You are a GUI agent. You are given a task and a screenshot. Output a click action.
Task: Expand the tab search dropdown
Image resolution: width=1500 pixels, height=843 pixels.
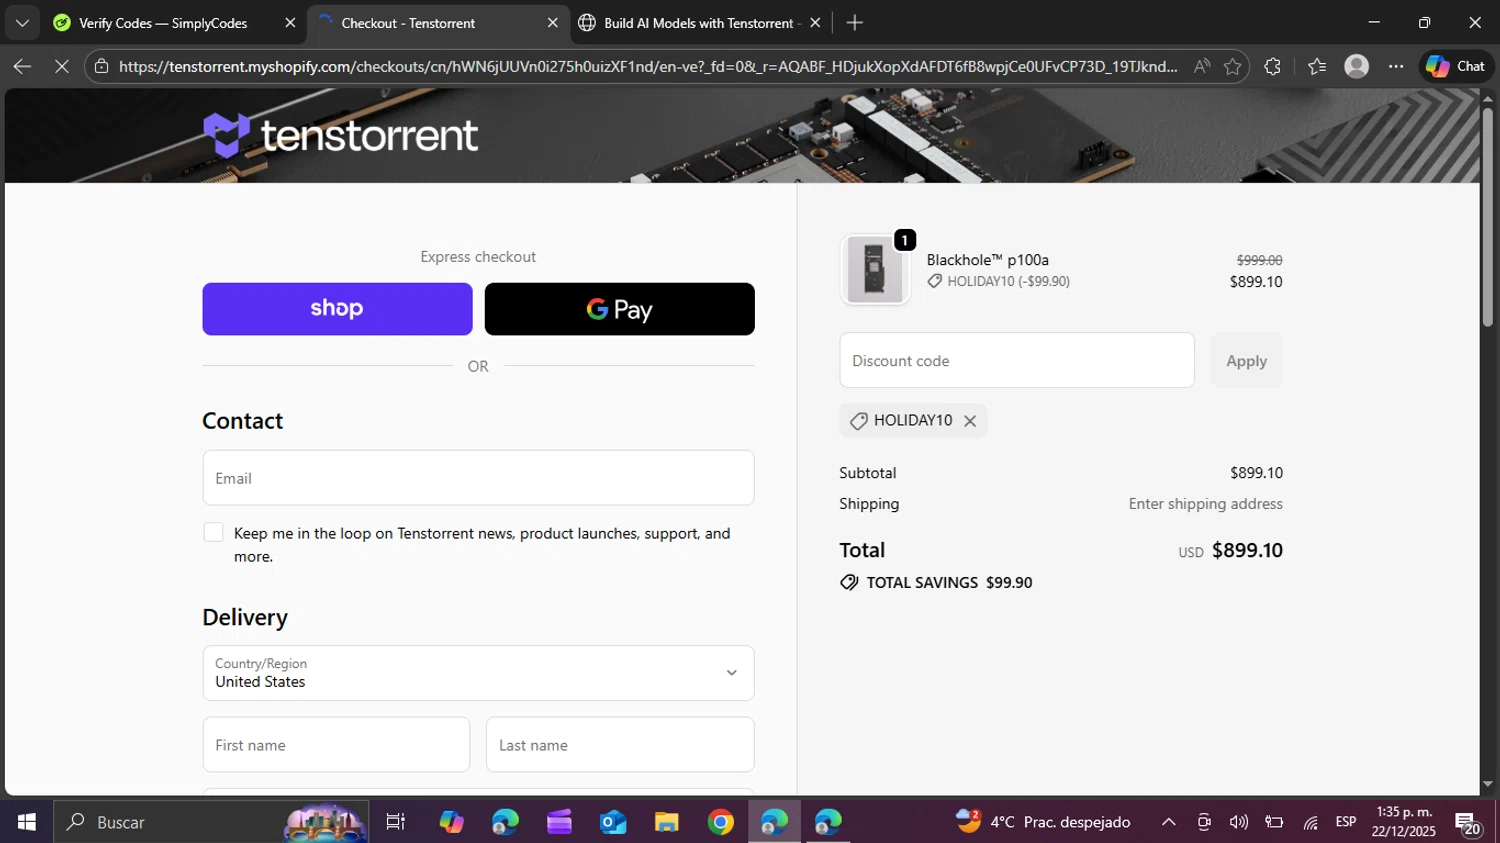click(22, 23)
